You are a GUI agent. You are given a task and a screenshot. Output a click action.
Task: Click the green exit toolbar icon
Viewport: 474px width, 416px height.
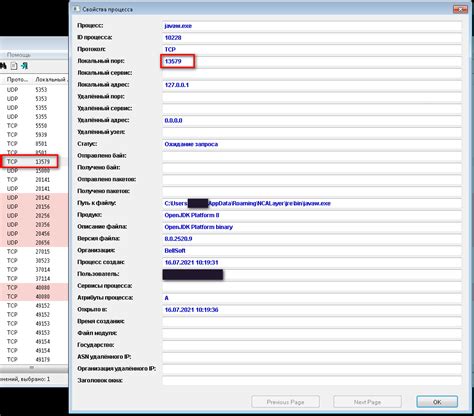coord(24,66)
